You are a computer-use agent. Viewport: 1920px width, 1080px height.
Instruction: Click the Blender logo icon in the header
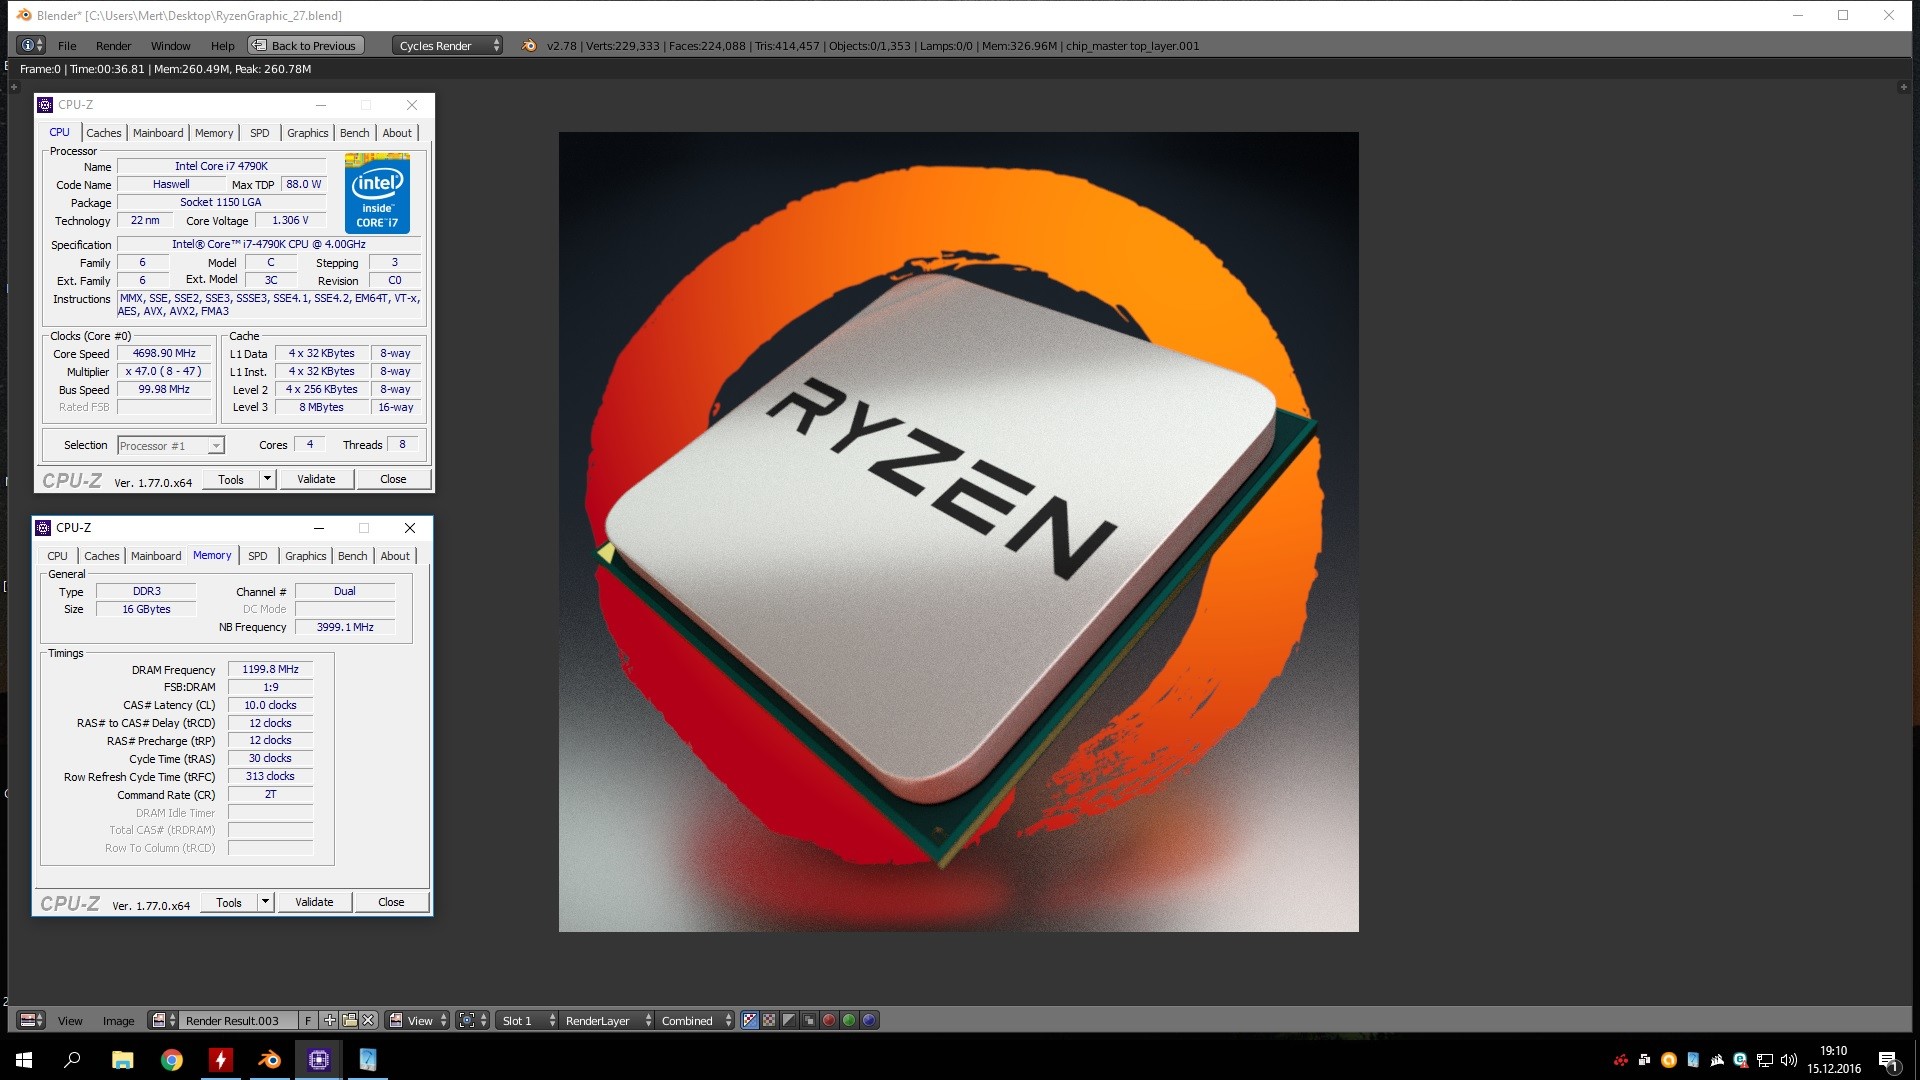click(529, 45)
